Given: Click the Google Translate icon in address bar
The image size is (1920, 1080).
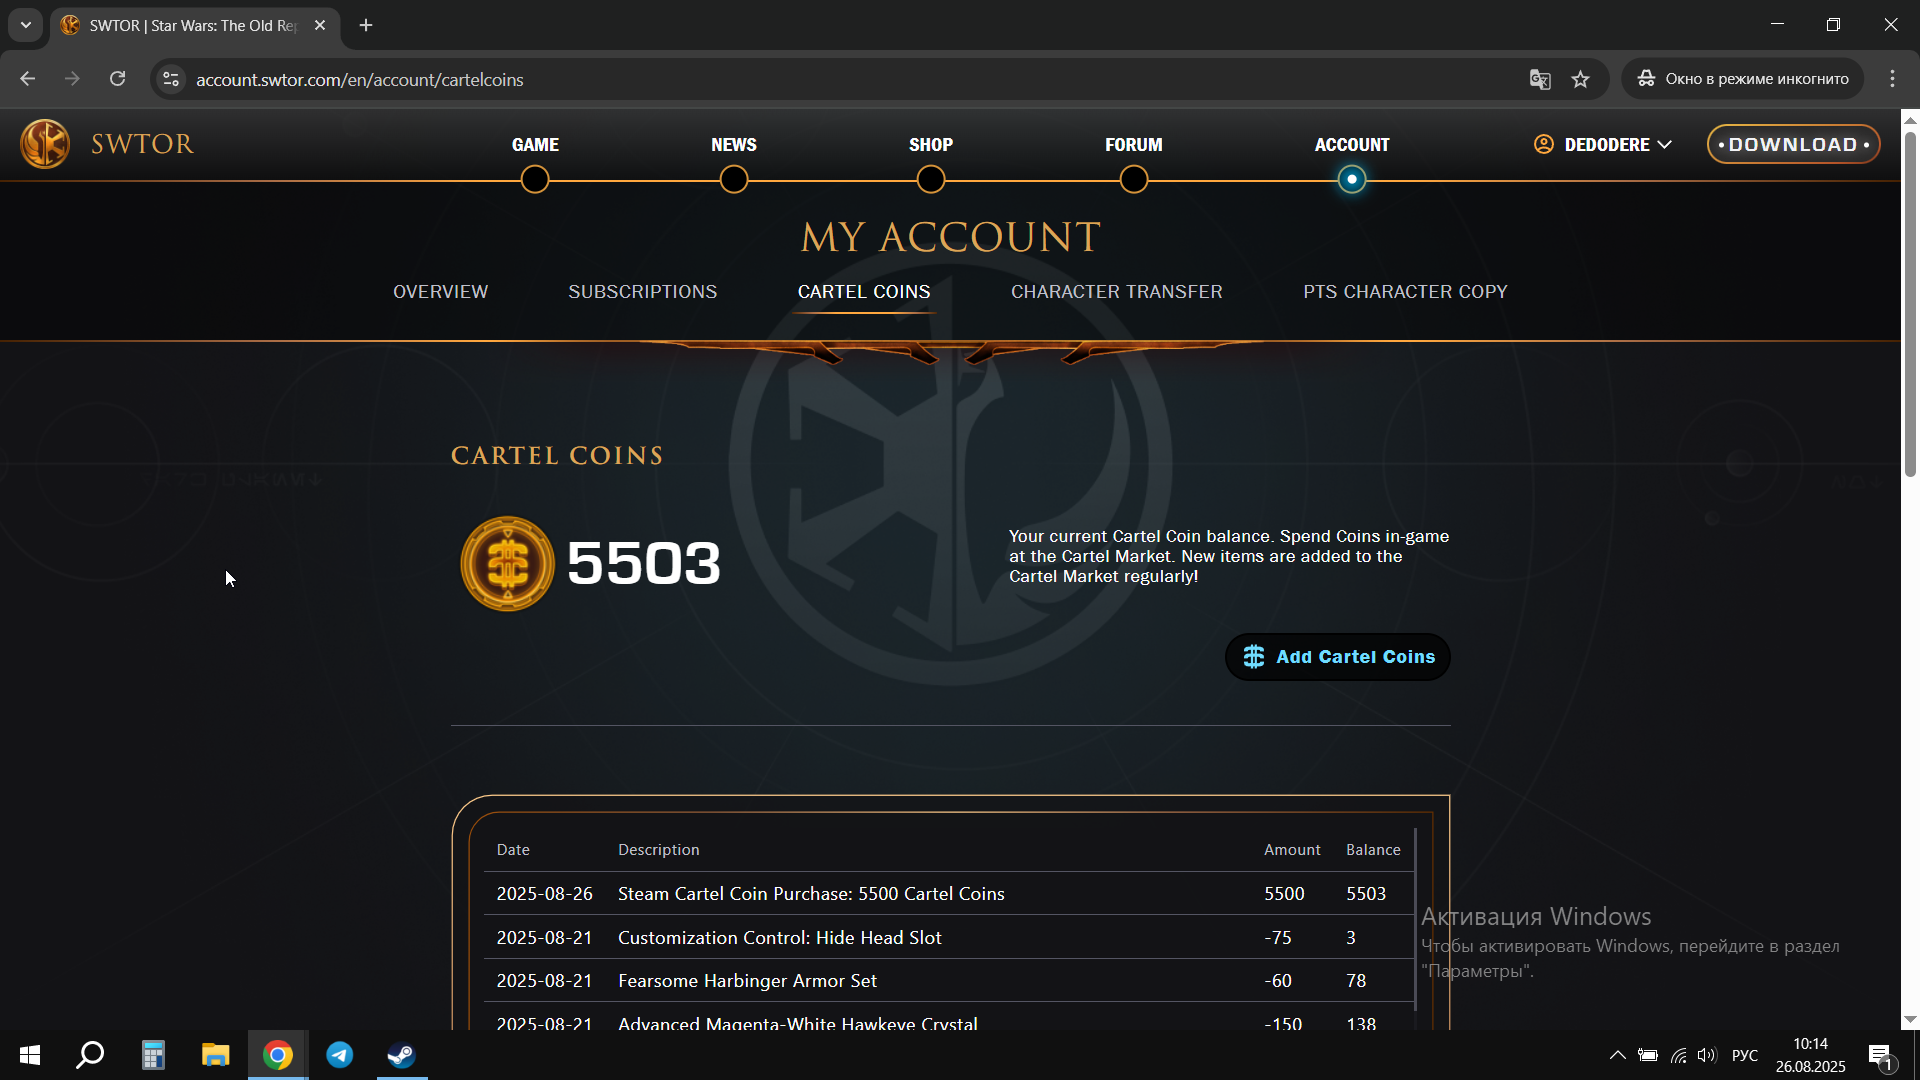Looking at the screenshot, I should click(x=1540, y=79).
